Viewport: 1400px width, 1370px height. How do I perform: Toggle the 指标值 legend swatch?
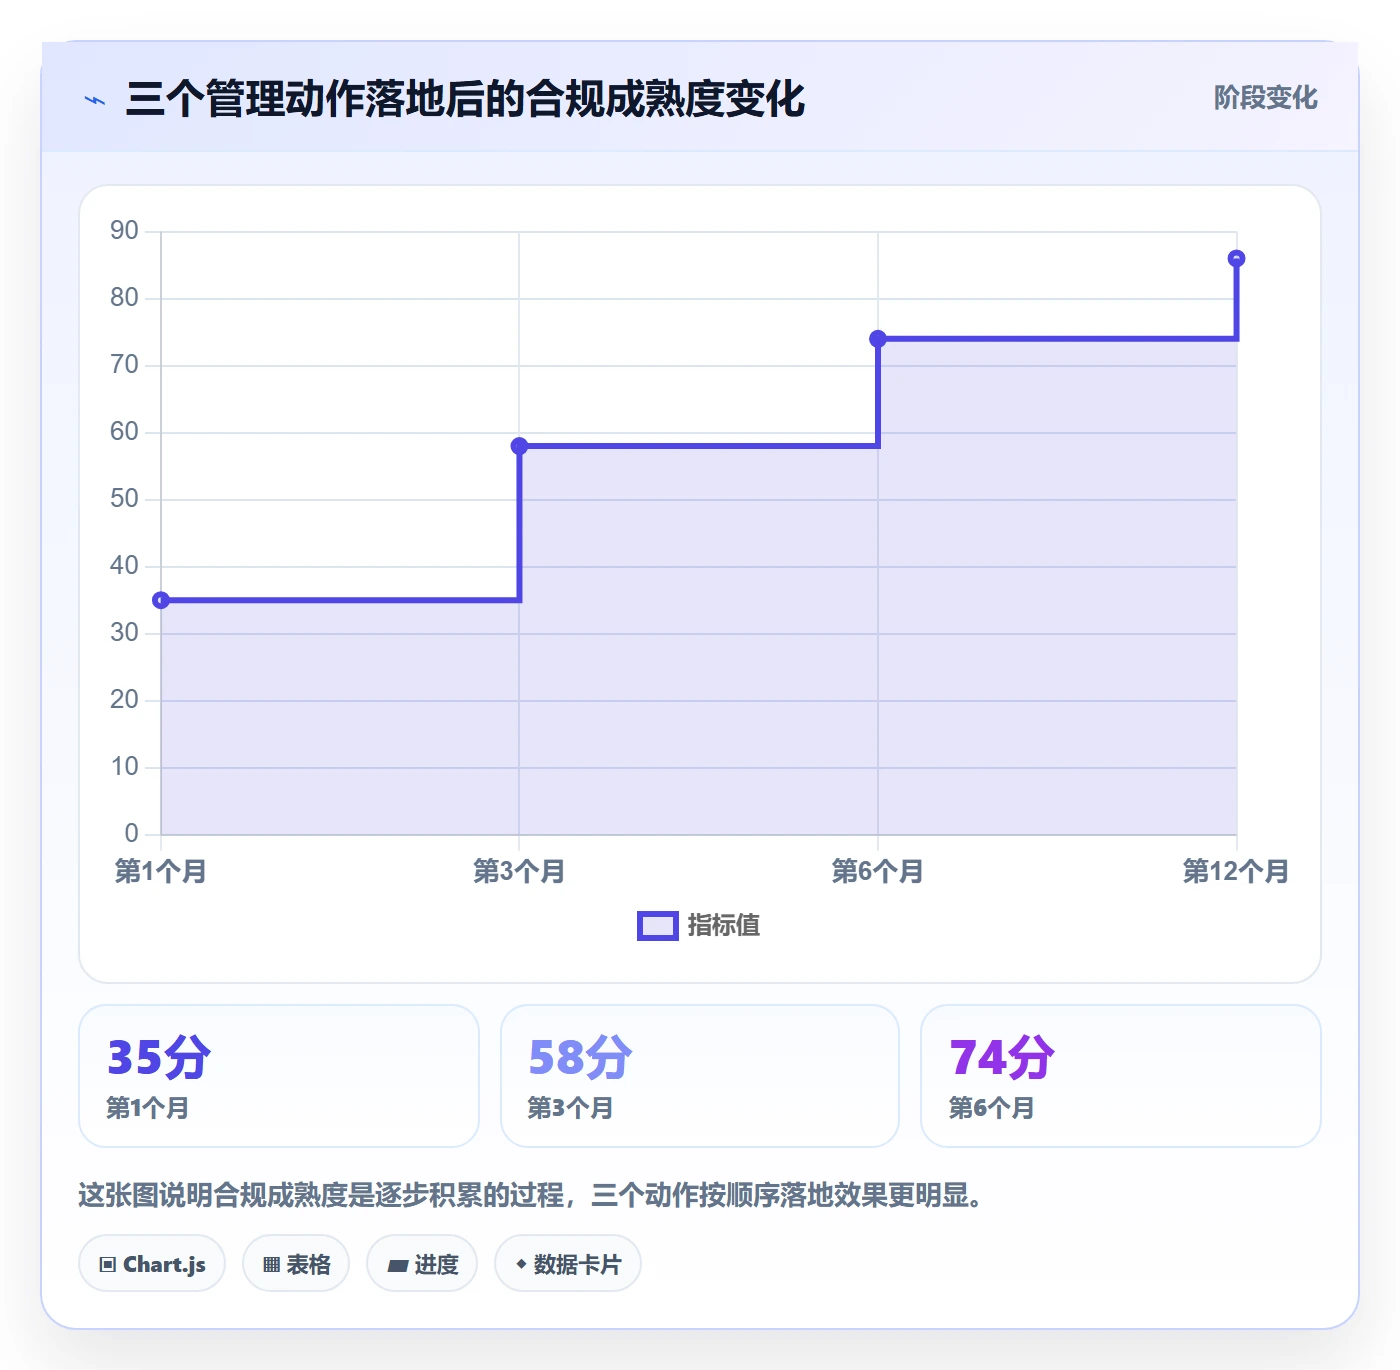point(658,926)
